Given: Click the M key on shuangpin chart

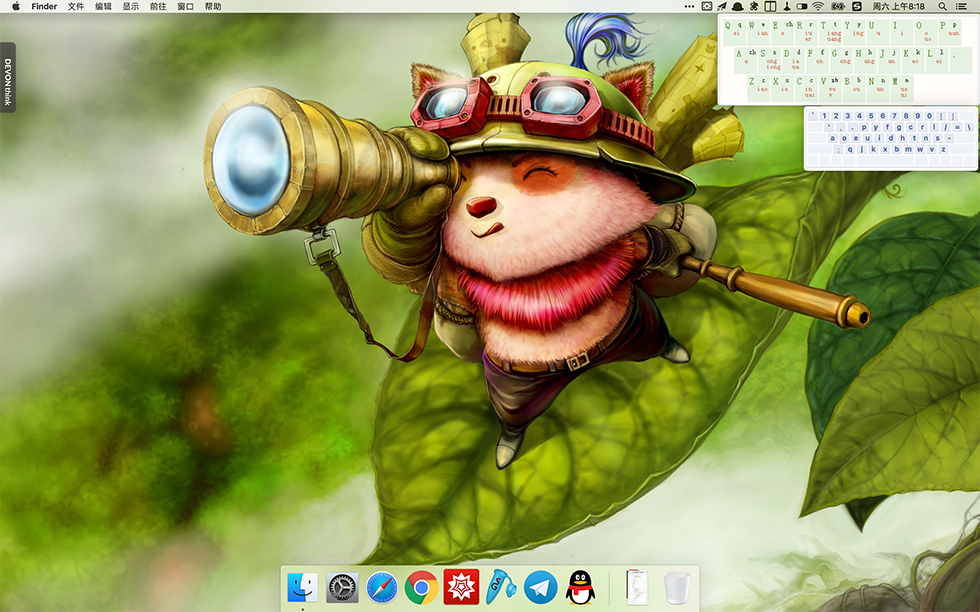Looking at the screenshot, I should click(902, 89).
